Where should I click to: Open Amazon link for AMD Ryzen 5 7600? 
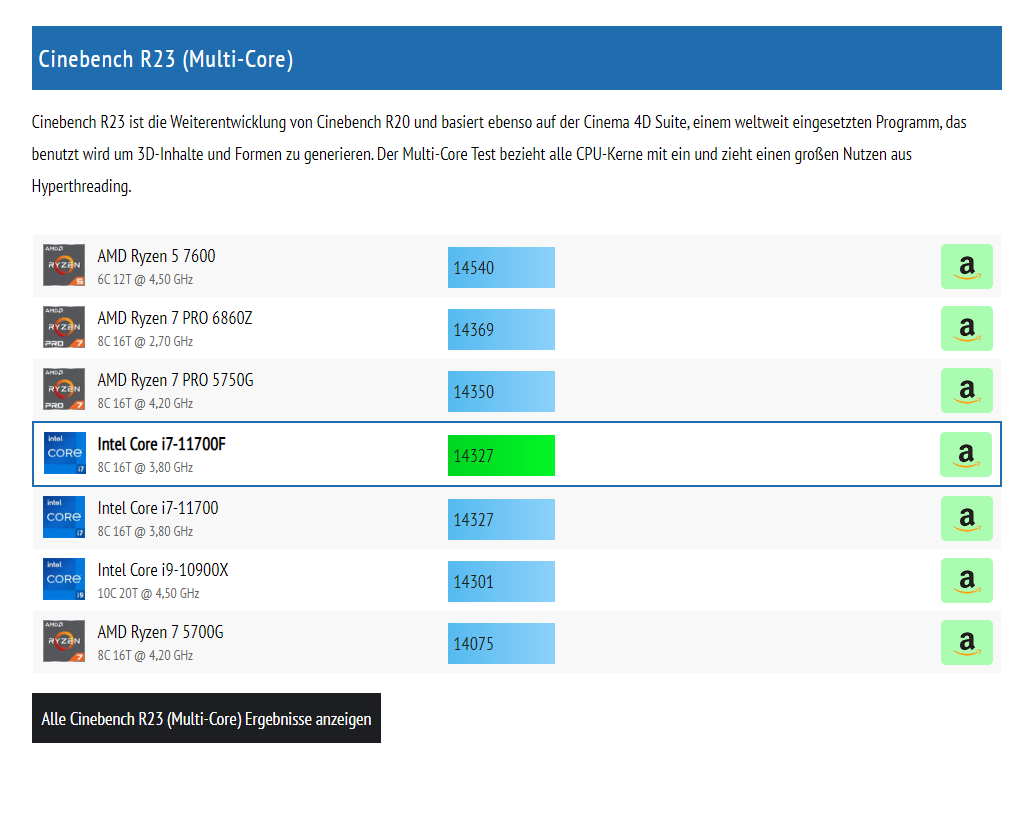pyautogui.click(x=966, y=267)
